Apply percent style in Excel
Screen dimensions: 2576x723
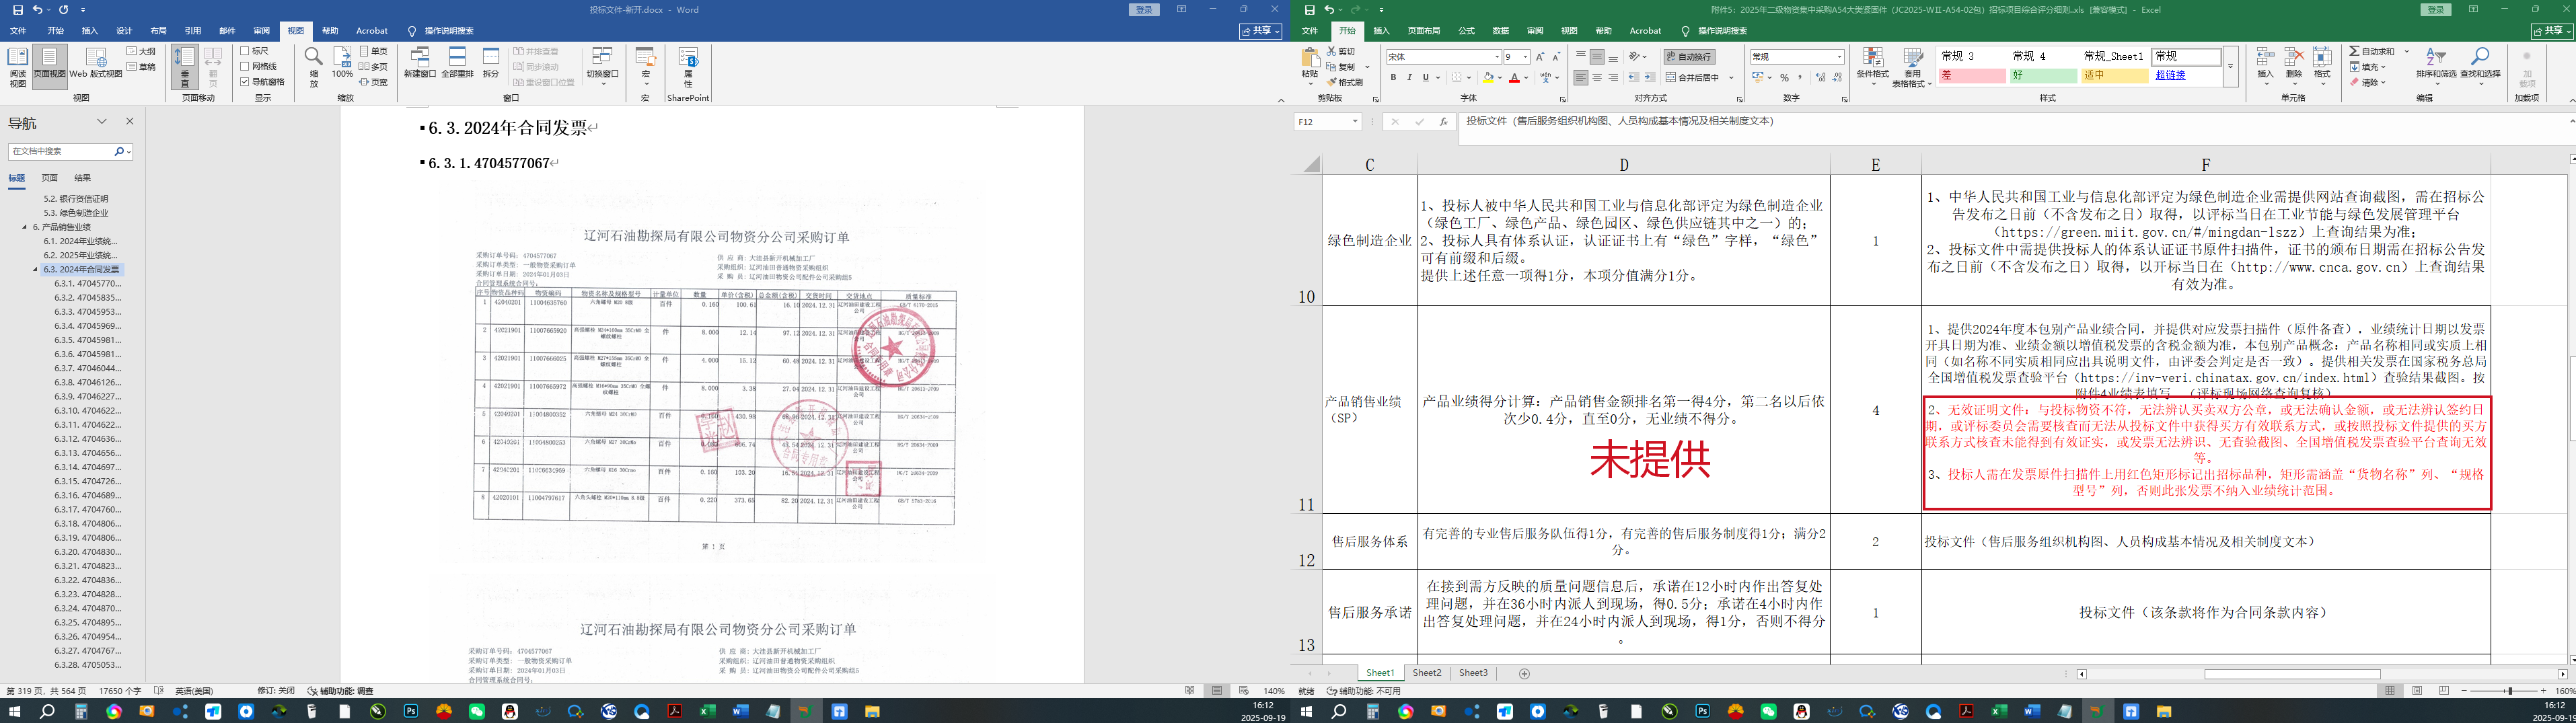click(1784, 77)
